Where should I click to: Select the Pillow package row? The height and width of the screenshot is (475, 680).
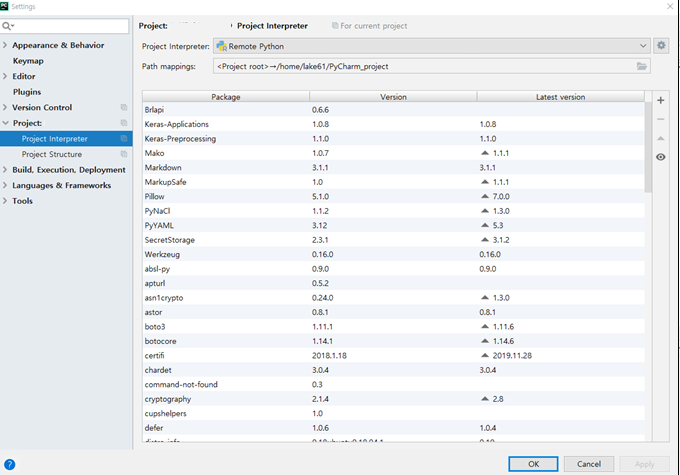pyautogui.click(x=393, y=197)
